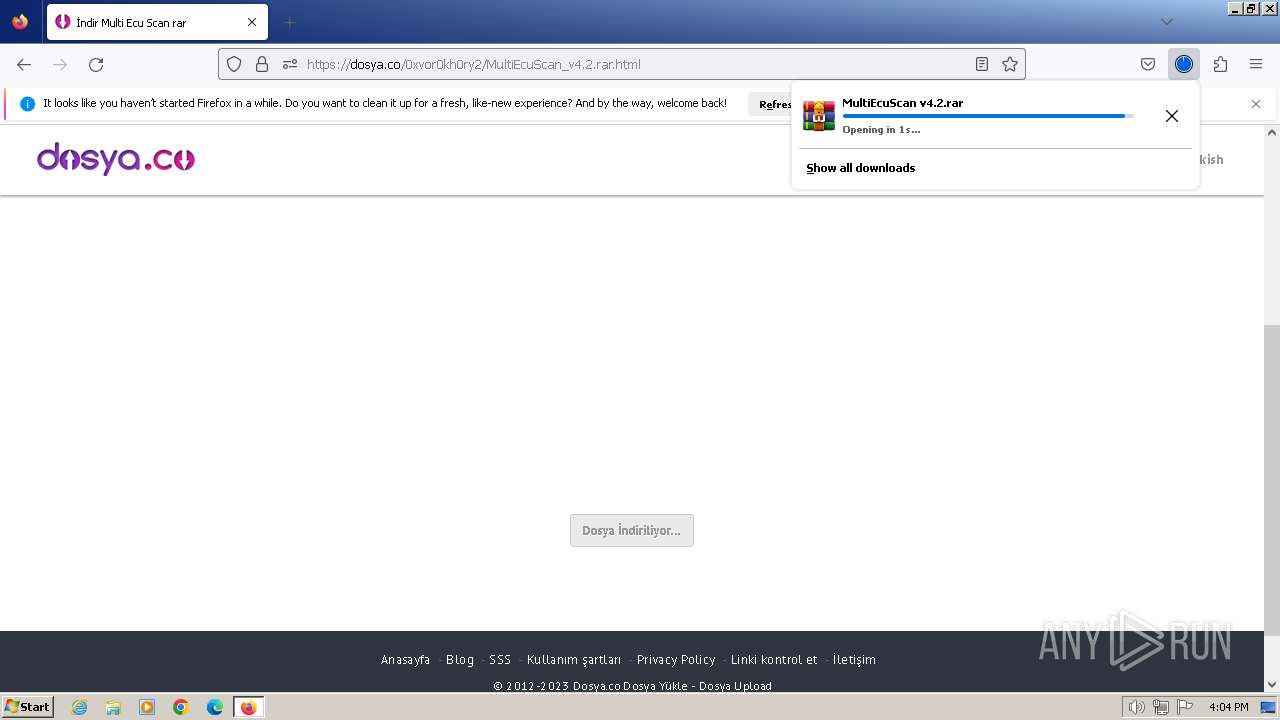This screenshot has height=720, width=1280.
Task: Click the scrollbar down arrow
Action: [x=1272, y=685]
